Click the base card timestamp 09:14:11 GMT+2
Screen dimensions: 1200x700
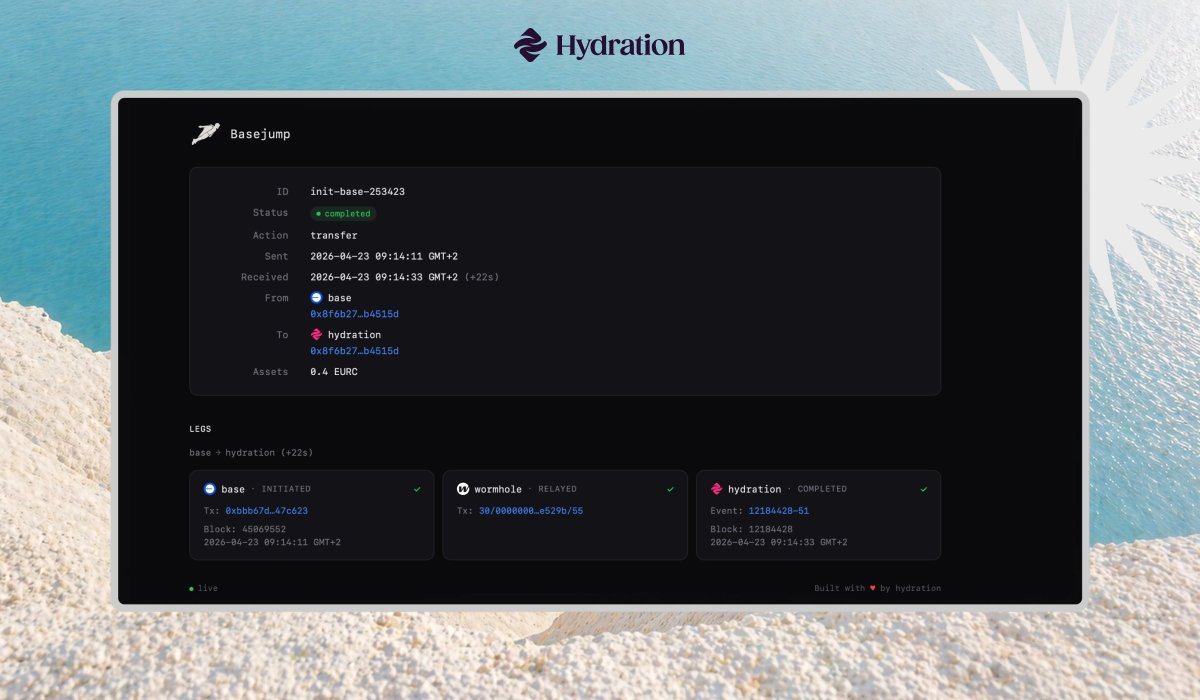pos(272,542)
